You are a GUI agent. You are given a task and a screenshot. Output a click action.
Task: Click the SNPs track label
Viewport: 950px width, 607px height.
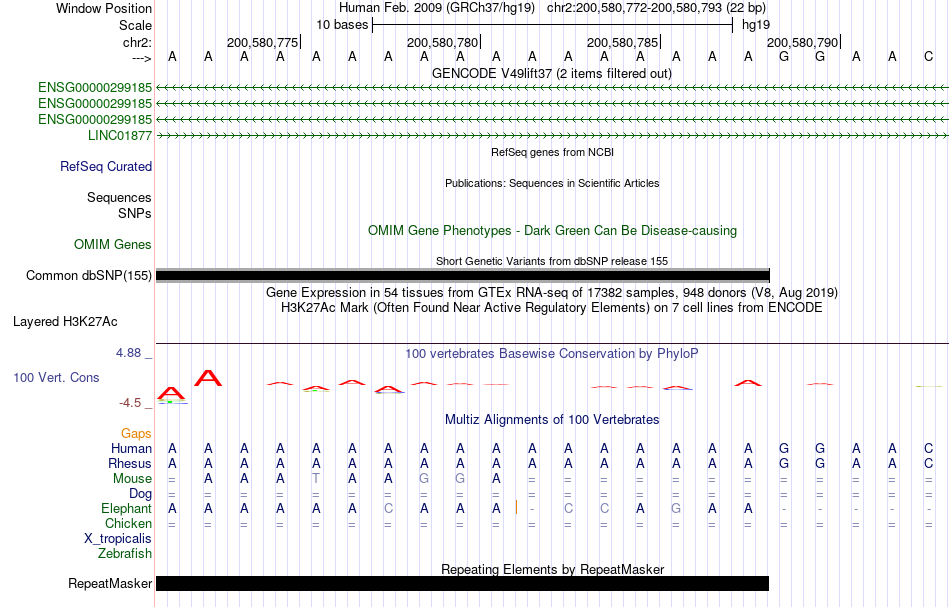135,213
